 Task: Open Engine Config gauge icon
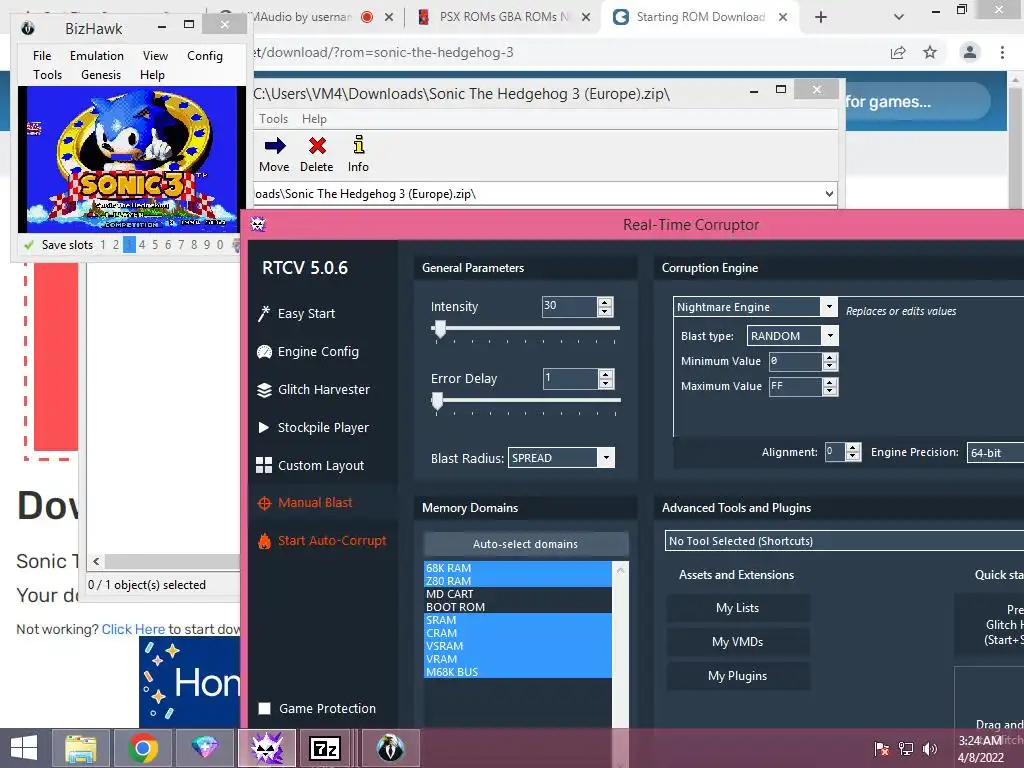(264, 352)
